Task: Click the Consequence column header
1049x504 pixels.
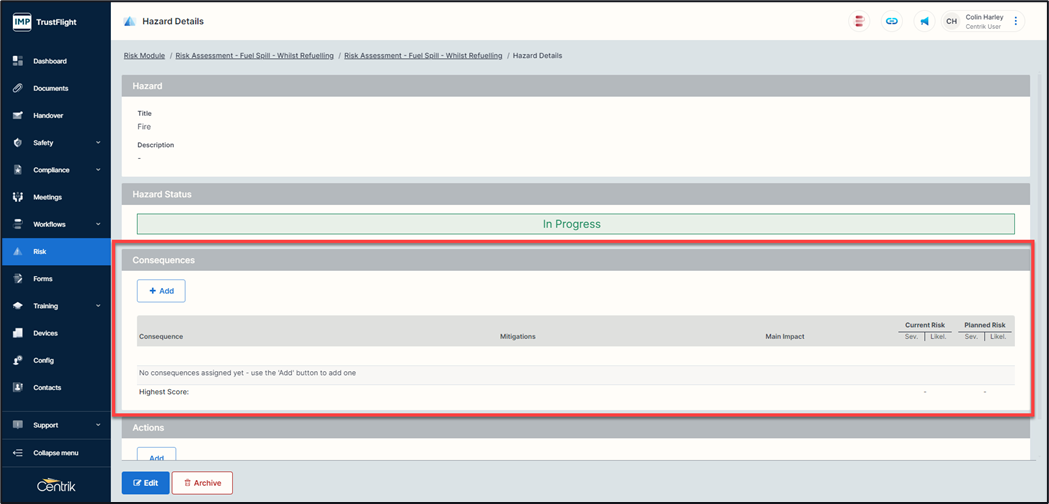Action: [161, 337]
